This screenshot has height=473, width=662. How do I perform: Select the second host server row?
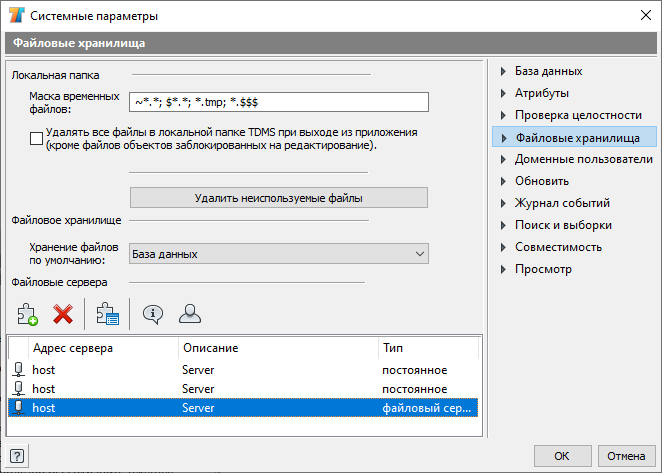[243, 389]
